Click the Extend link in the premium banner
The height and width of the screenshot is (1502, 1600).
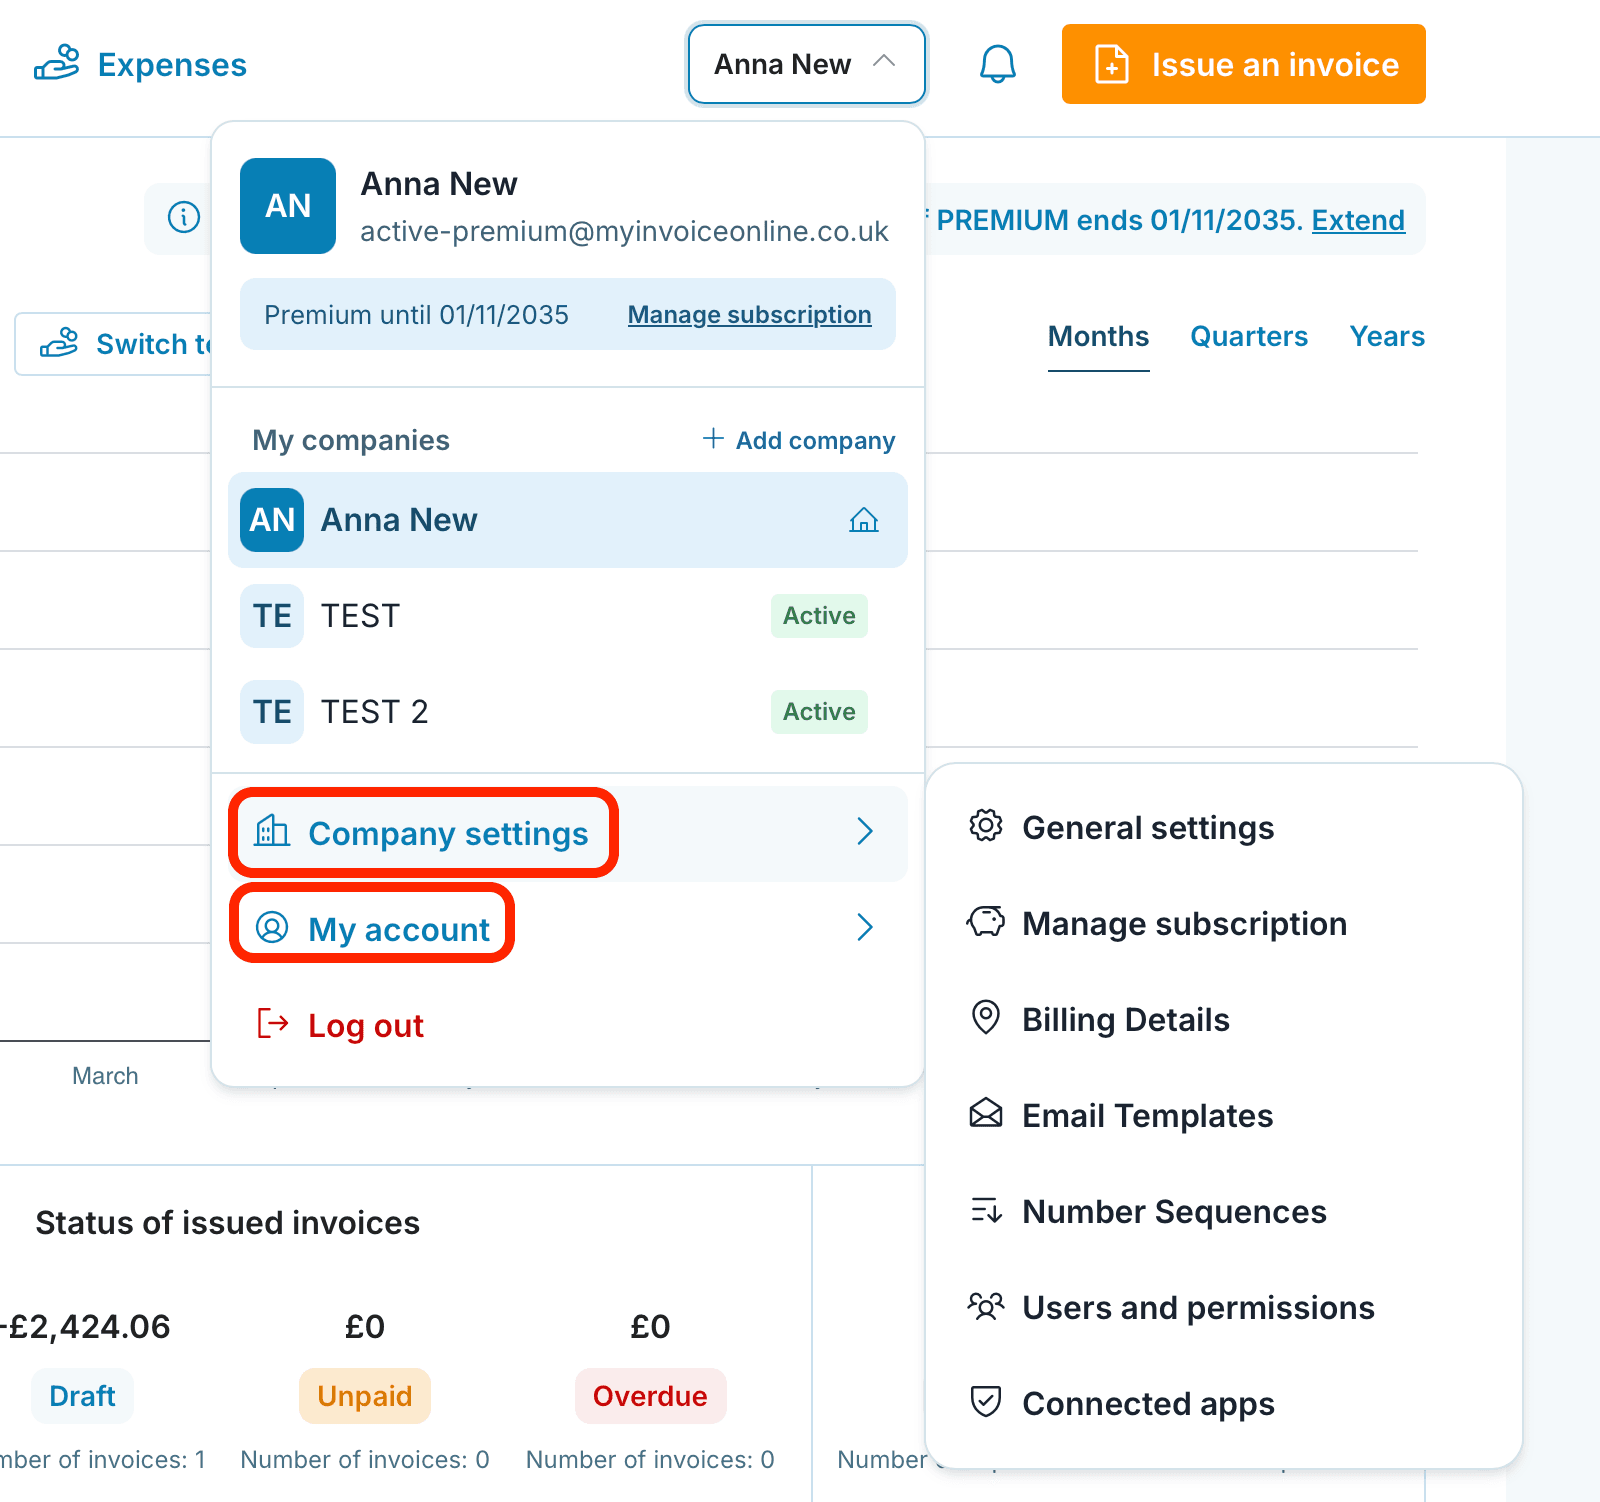click(x=1358, y=220)
